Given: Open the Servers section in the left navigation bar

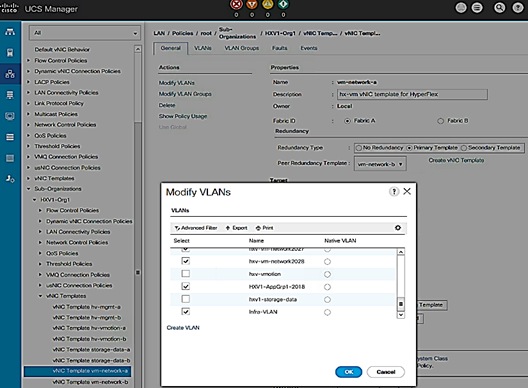Looking at the screenshot, I should [x=10, y=53].
